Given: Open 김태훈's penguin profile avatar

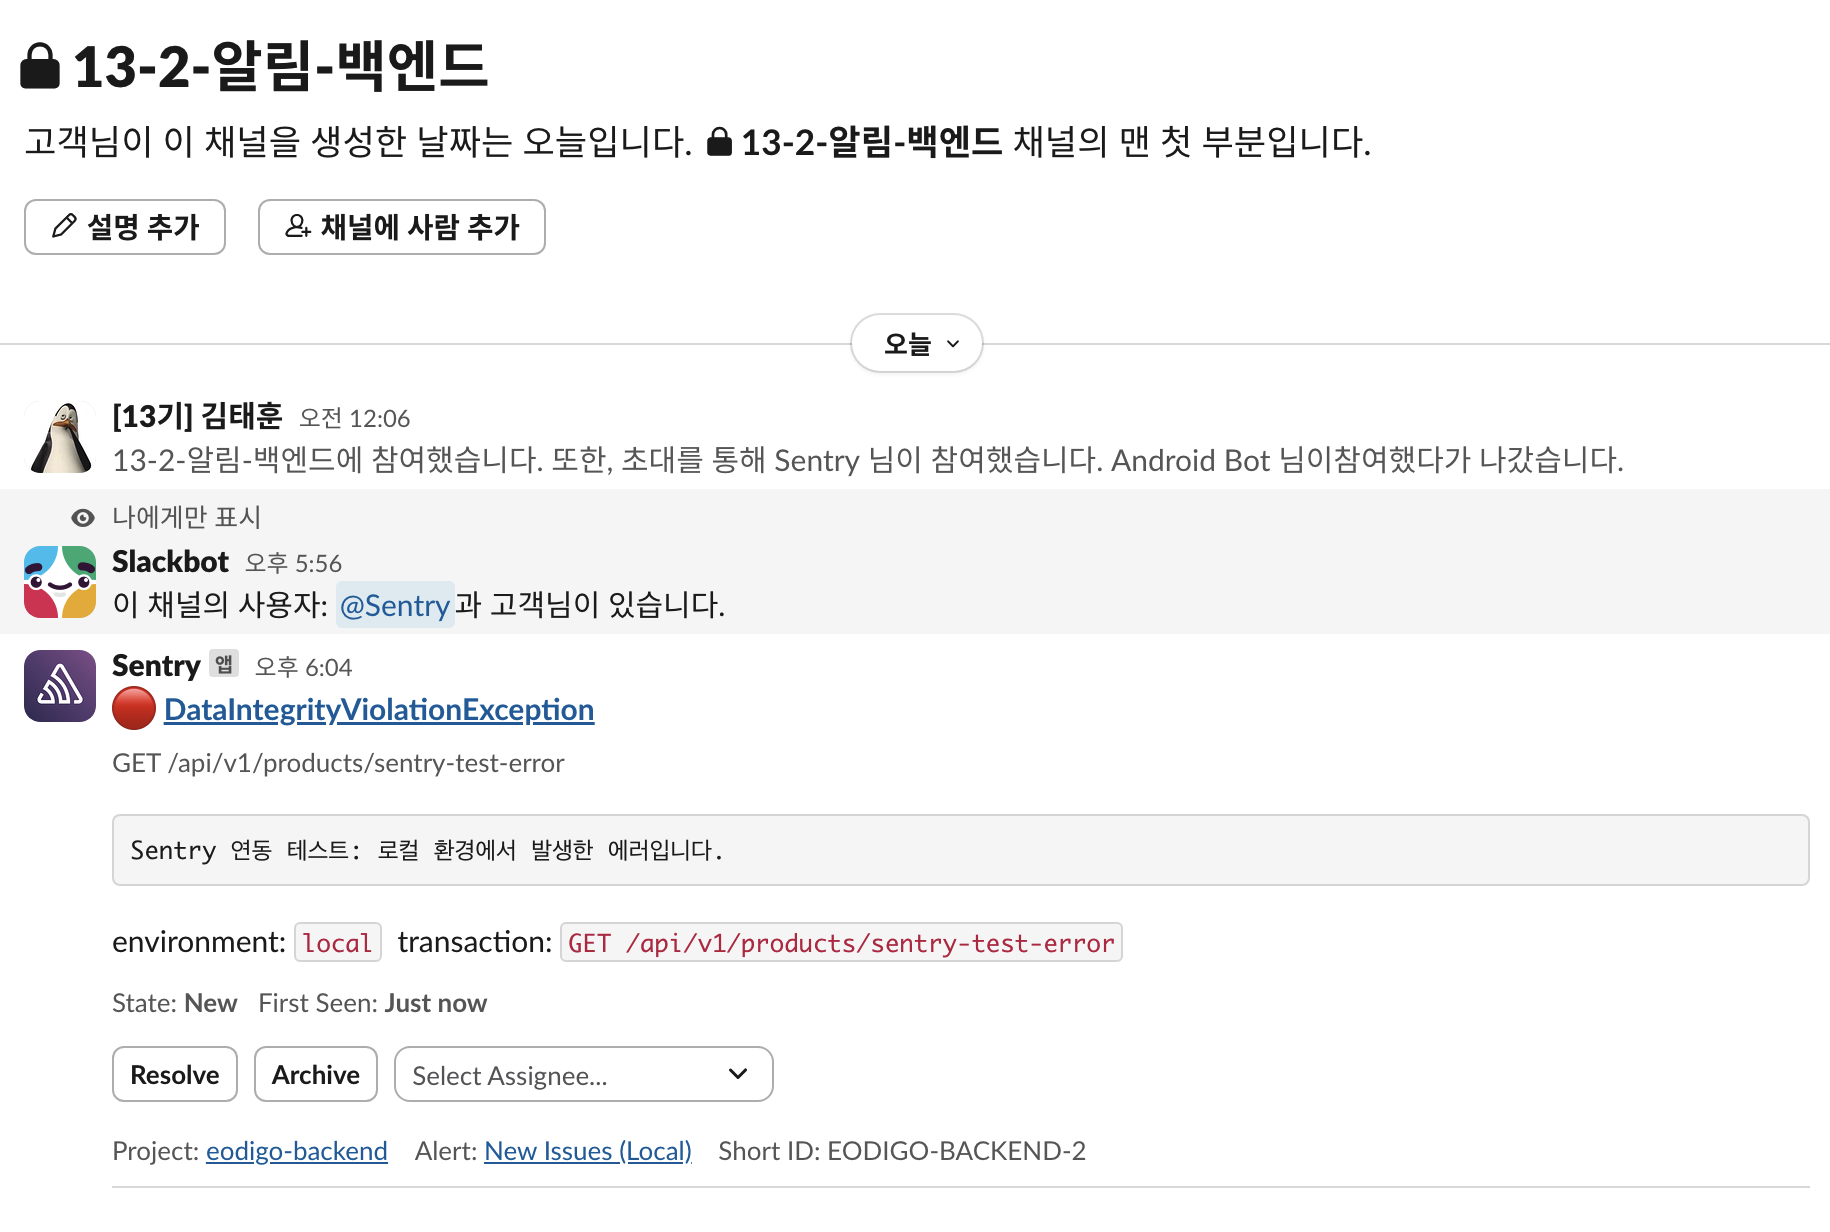Looking at the screenshot, I should [60, 437].
